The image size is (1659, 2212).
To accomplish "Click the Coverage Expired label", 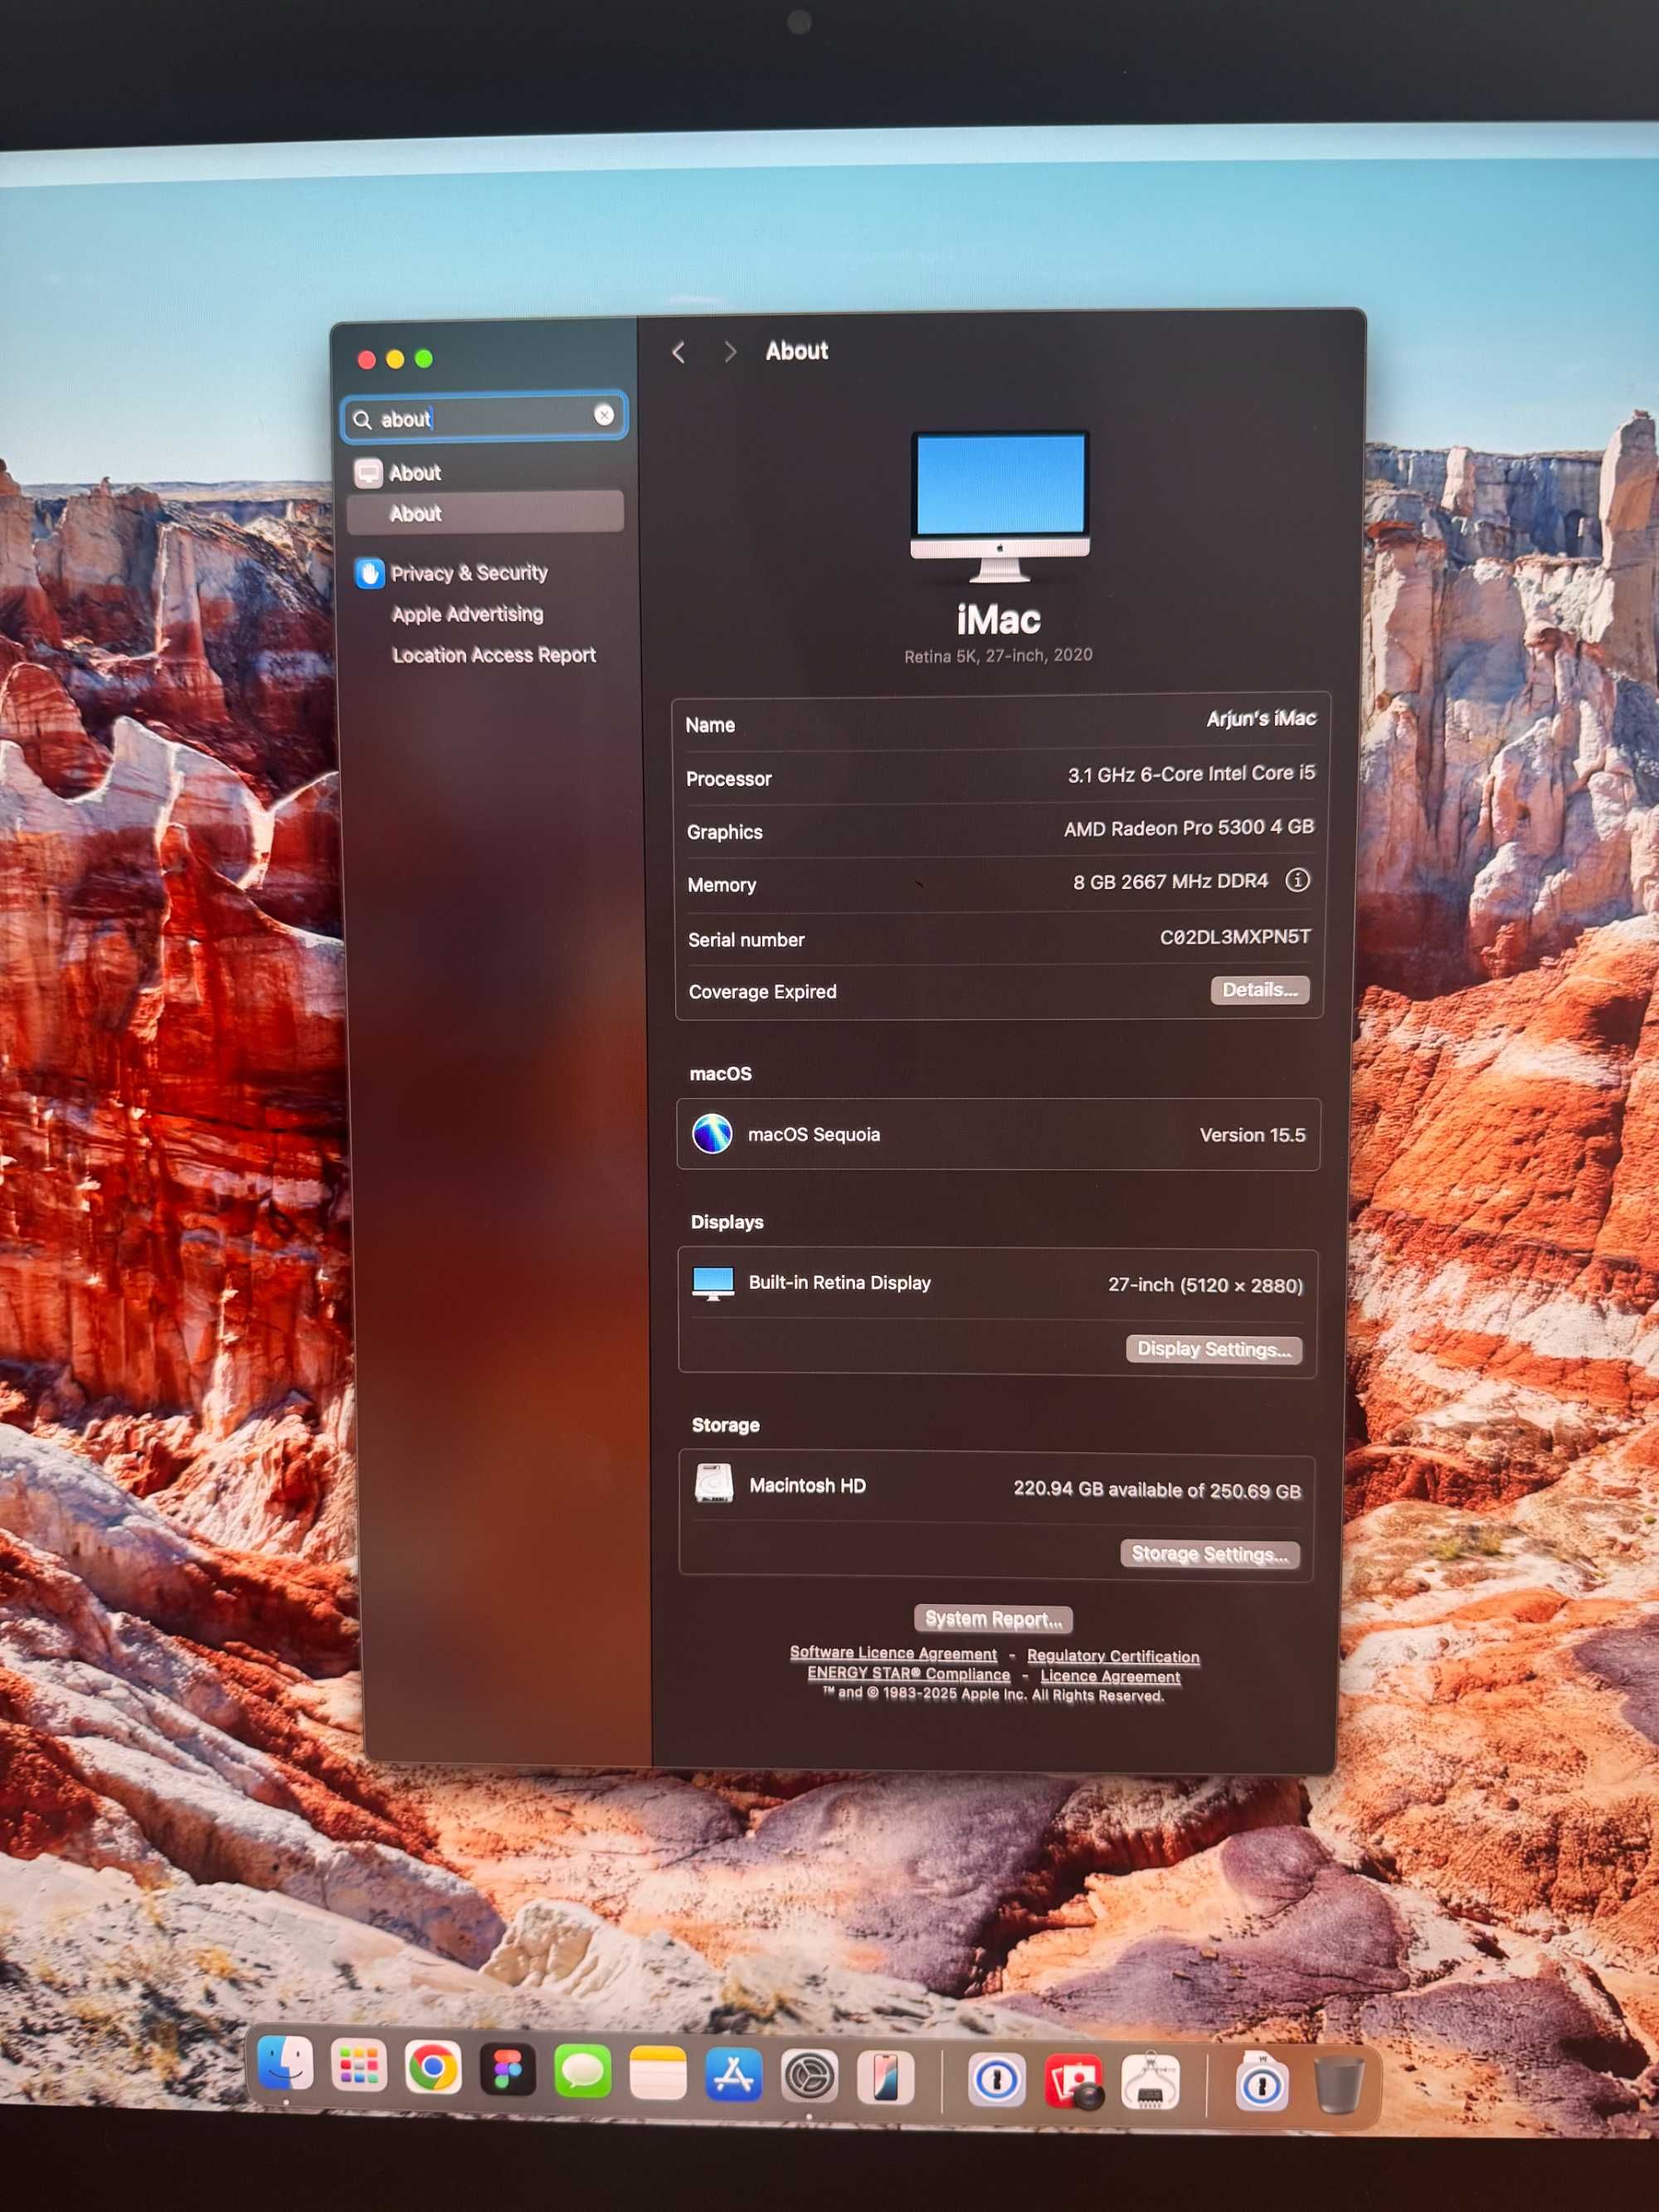I will [763, 992].
